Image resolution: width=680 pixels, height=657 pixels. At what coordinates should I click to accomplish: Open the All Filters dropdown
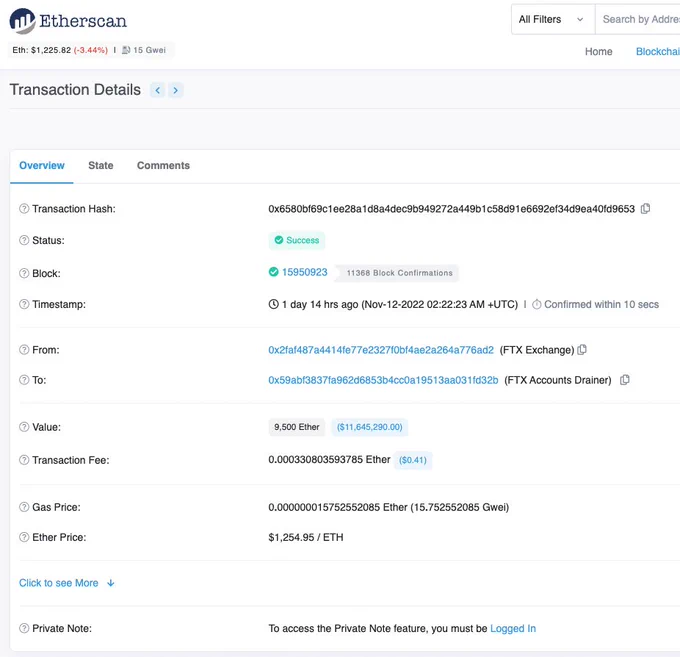coord(553,20)
